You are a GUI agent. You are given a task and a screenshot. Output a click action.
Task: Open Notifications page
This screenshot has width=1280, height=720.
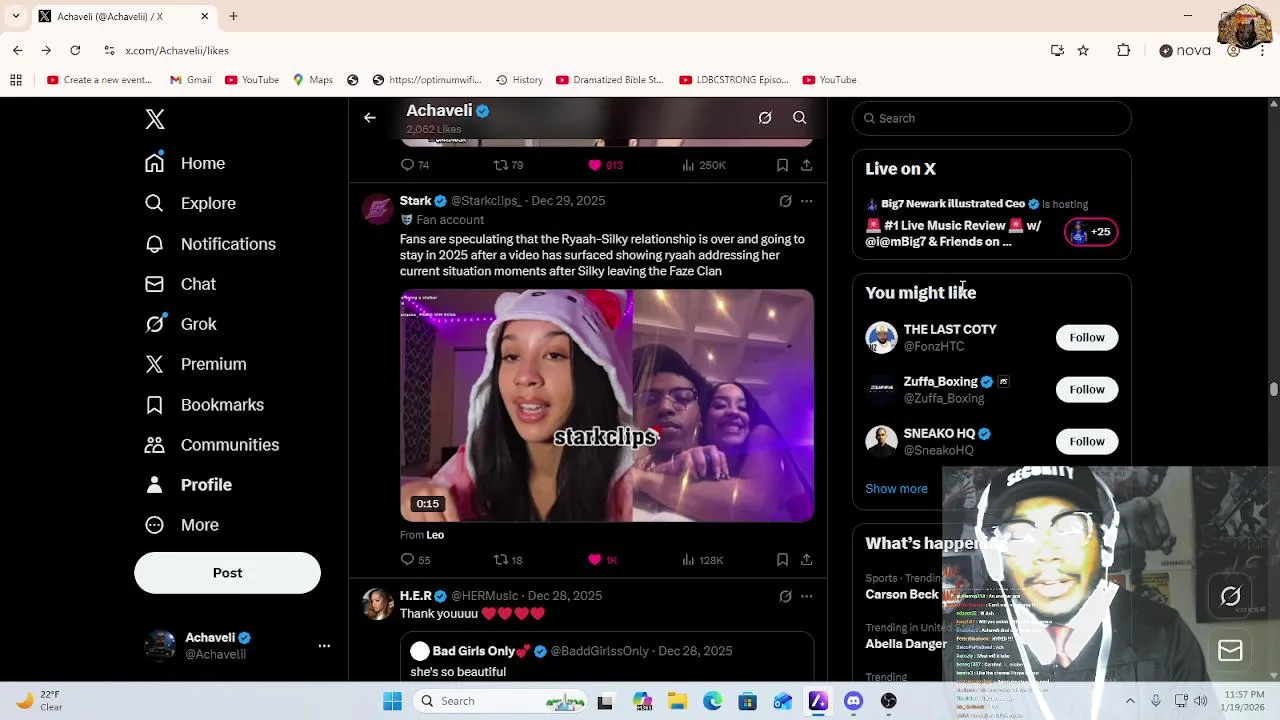point(210,244)
